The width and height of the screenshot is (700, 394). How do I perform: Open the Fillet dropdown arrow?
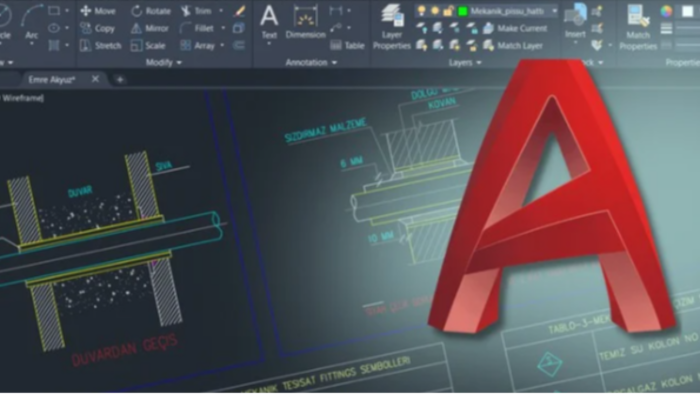[223, 28]
